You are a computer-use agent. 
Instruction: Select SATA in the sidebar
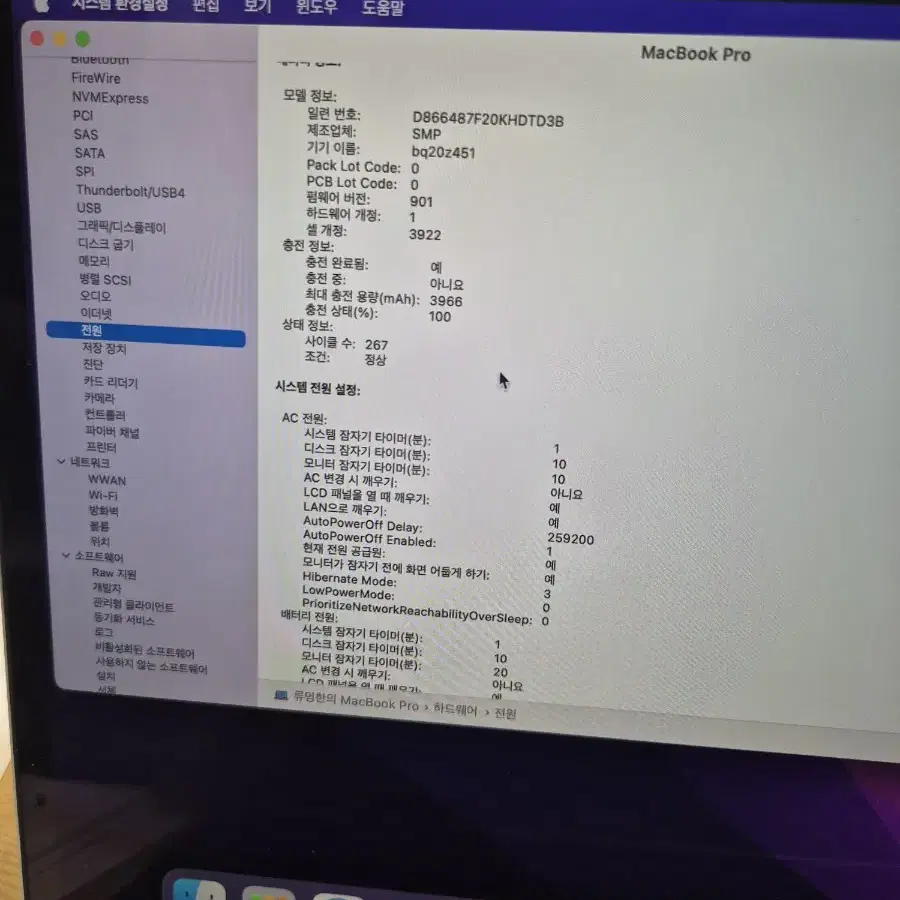pos(90,153)
